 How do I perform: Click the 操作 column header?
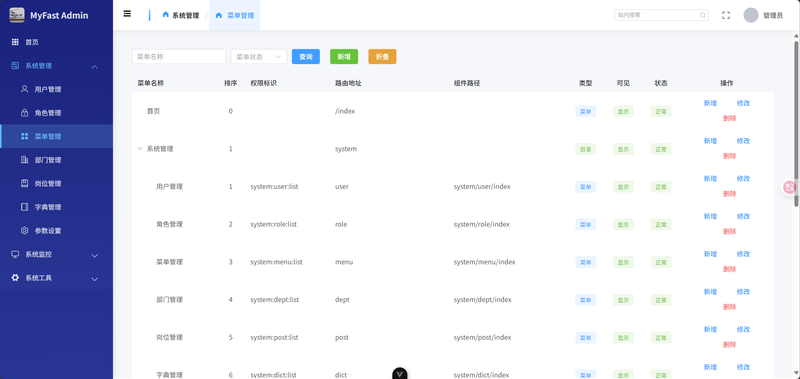pos(727,83)
